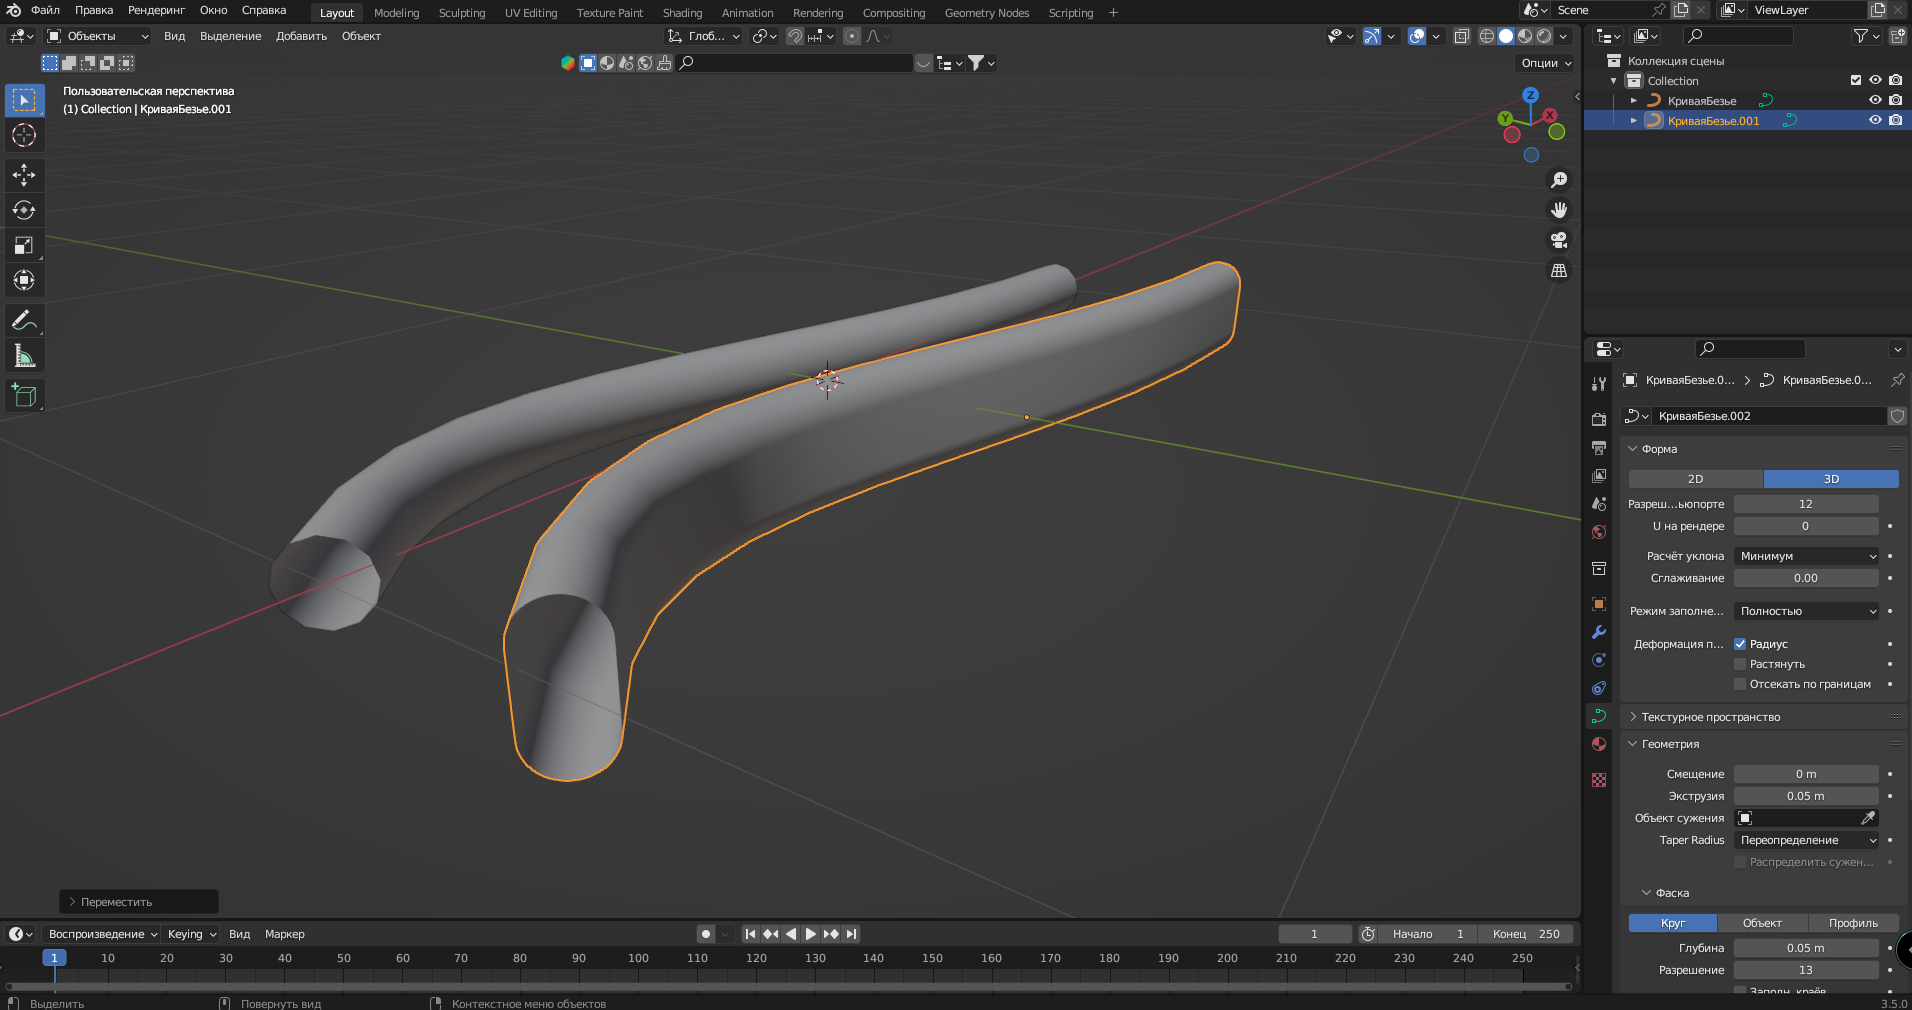The image size is (1912, 1010).
Task: Open the Texture properties checker tab
Action: pos(1599,780)
